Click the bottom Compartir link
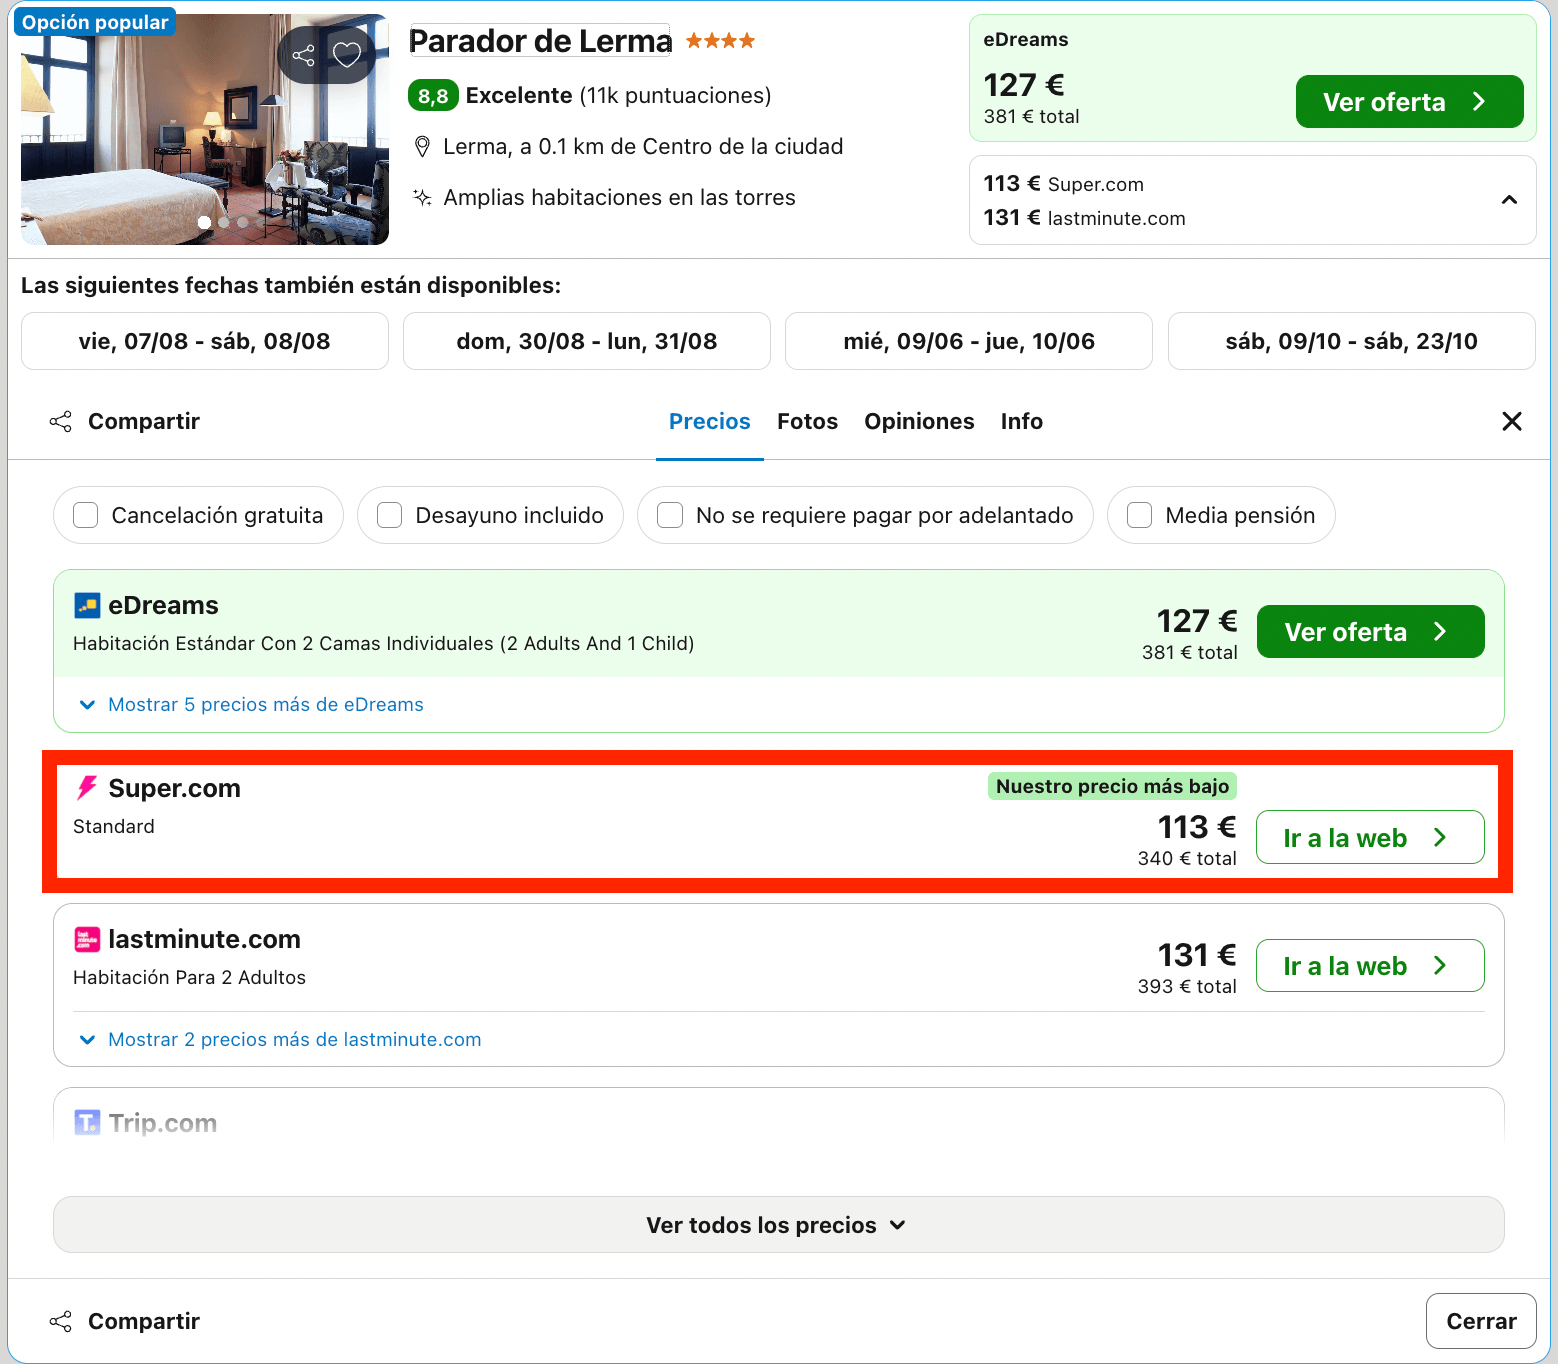 (144, 1321)
